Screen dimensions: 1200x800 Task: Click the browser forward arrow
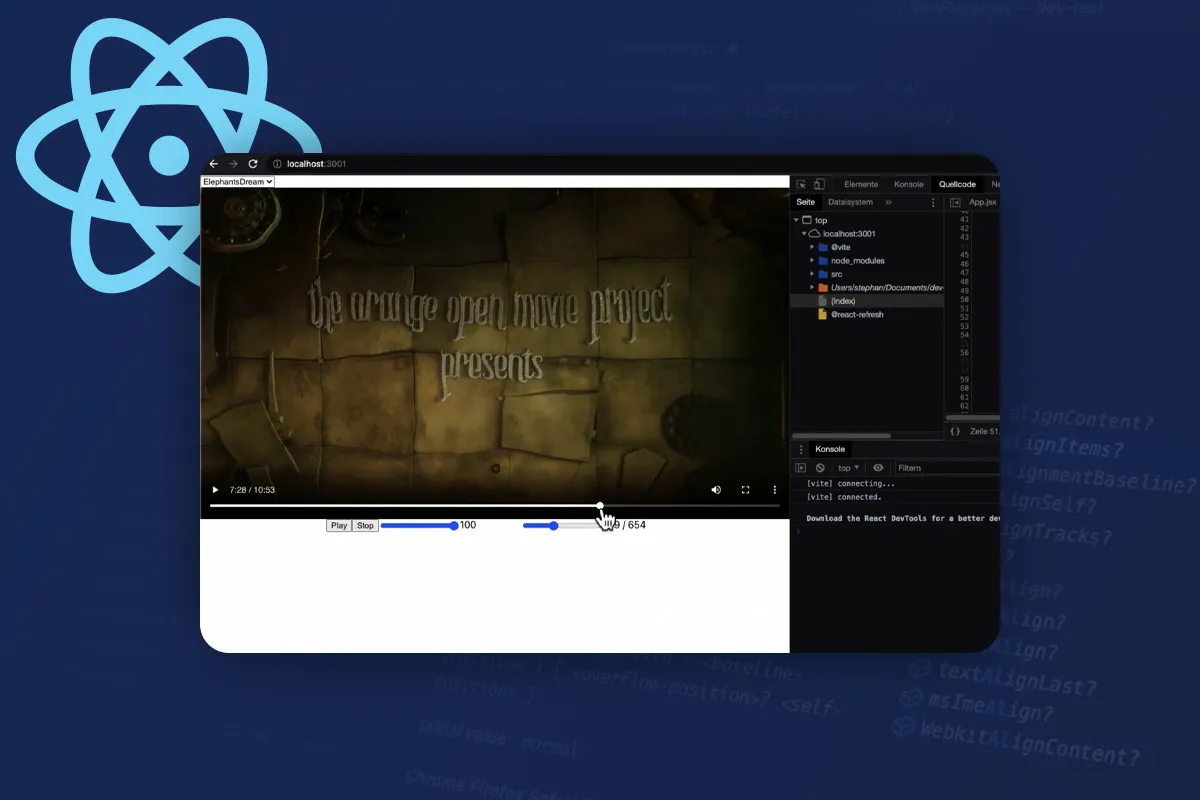click(x=233, y=164)
